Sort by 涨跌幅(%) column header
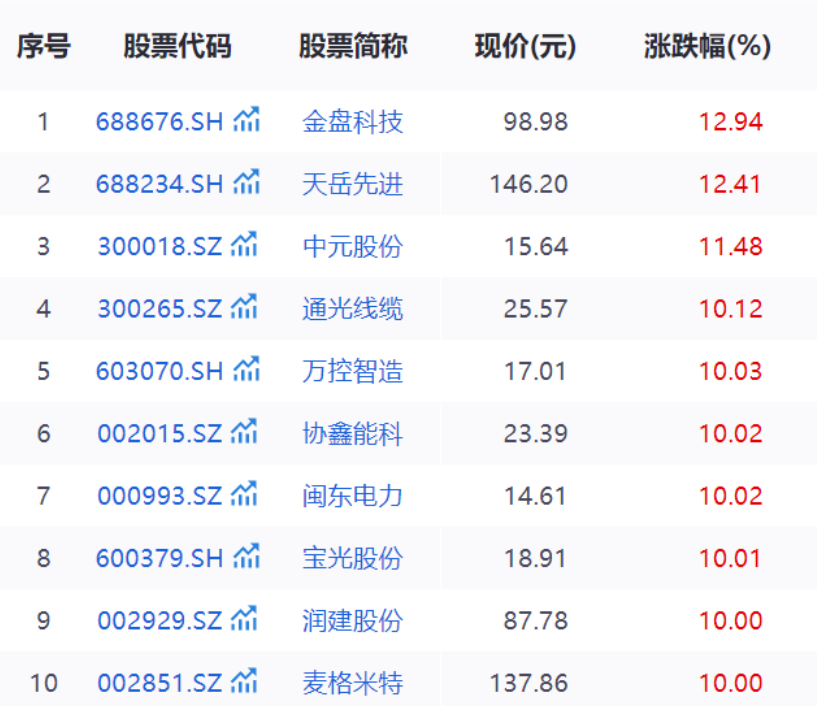 click(707, 46)
